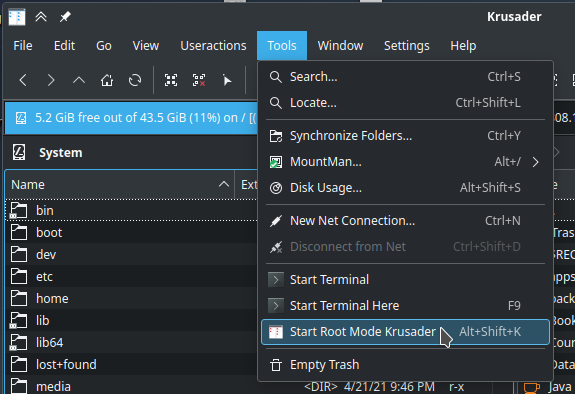Go forward with the right arrow toolbar icon

[51, 80]
